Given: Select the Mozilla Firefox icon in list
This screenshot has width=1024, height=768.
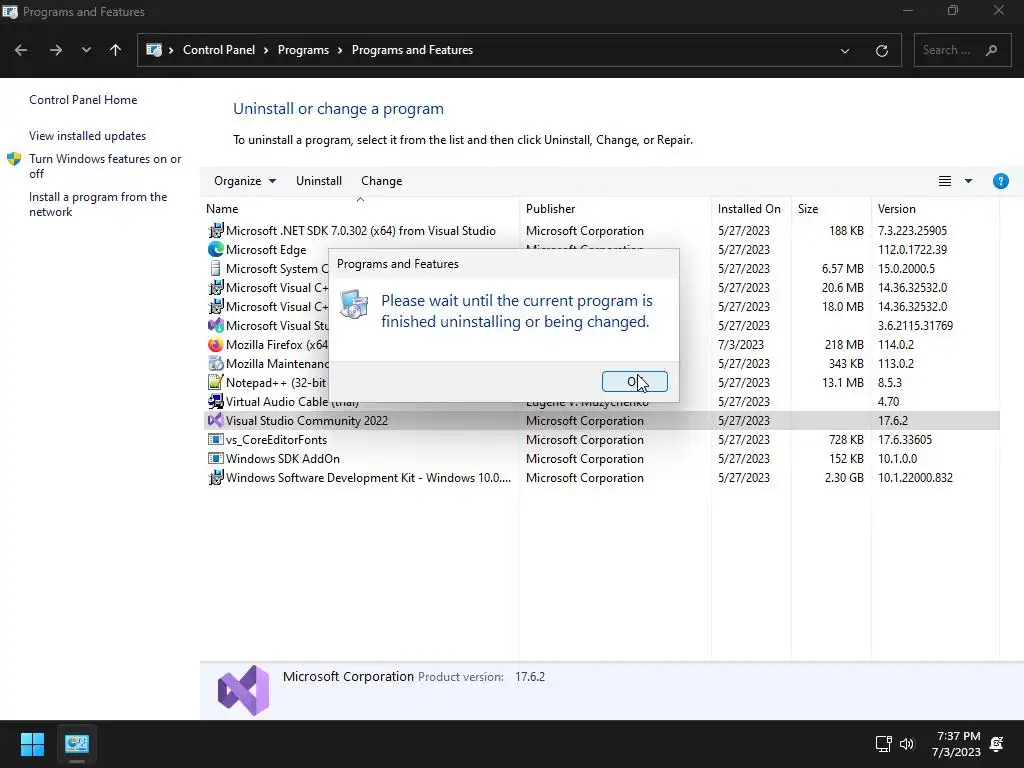Looking at the screenshot, I should [x=216, y=344].
